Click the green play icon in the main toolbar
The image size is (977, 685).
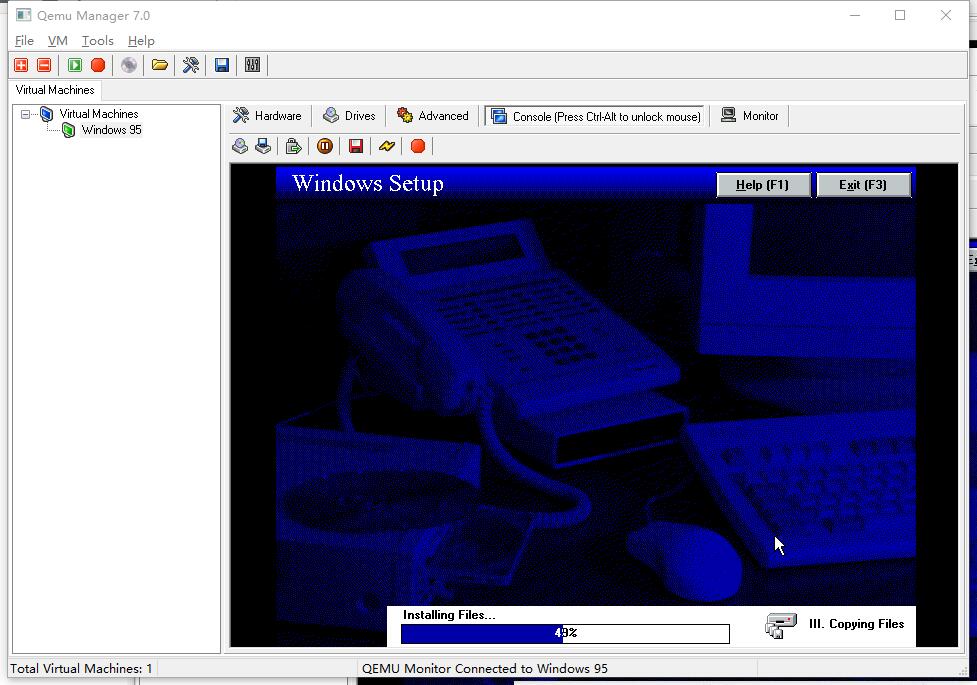pyautogui.click(x=75, y=65)
